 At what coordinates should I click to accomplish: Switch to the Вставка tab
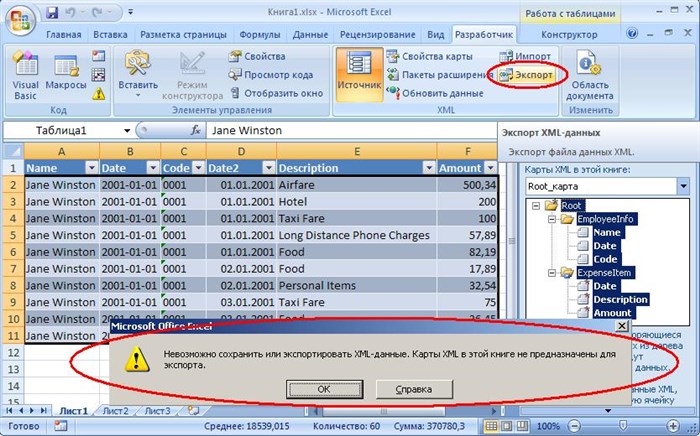pos(110,34)
